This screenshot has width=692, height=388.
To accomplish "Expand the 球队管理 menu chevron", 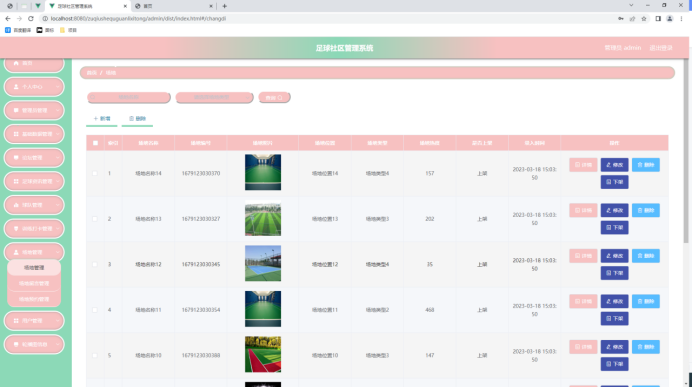I will pos(58,205).
